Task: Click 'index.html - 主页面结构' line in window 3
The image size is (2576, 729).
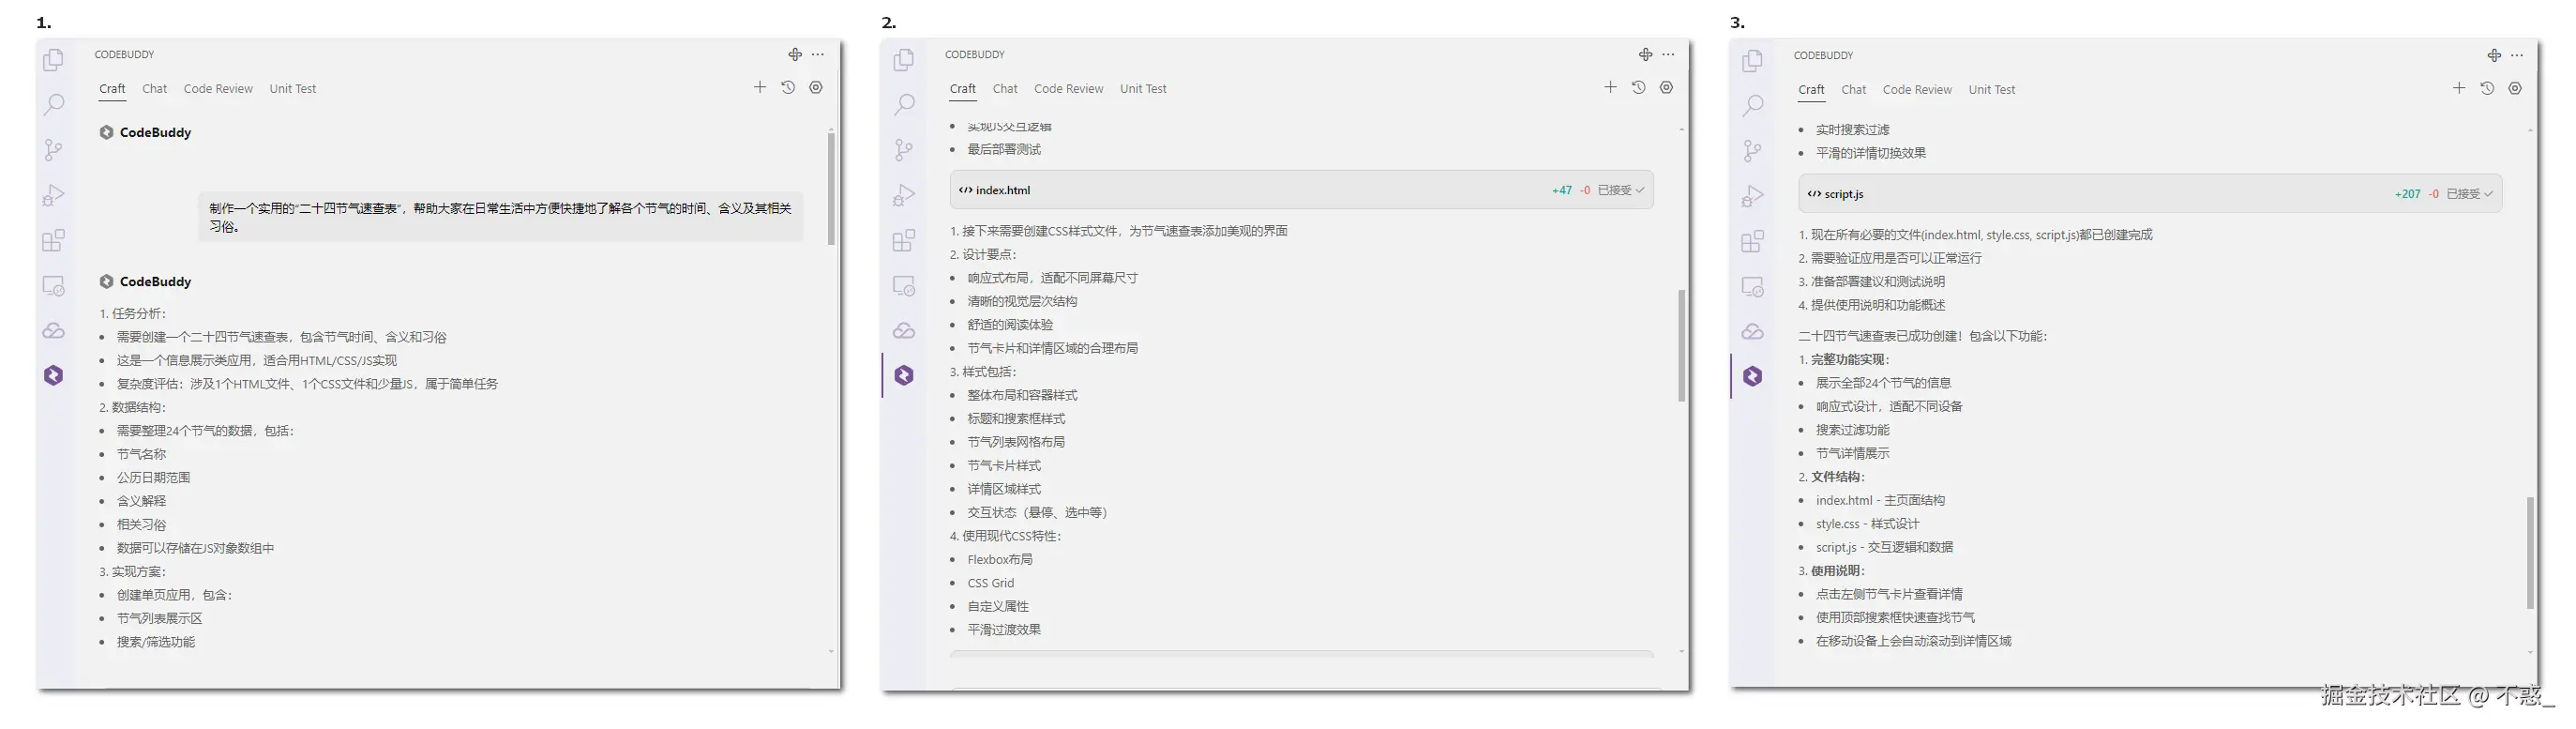Action: tap(1880, 500)
